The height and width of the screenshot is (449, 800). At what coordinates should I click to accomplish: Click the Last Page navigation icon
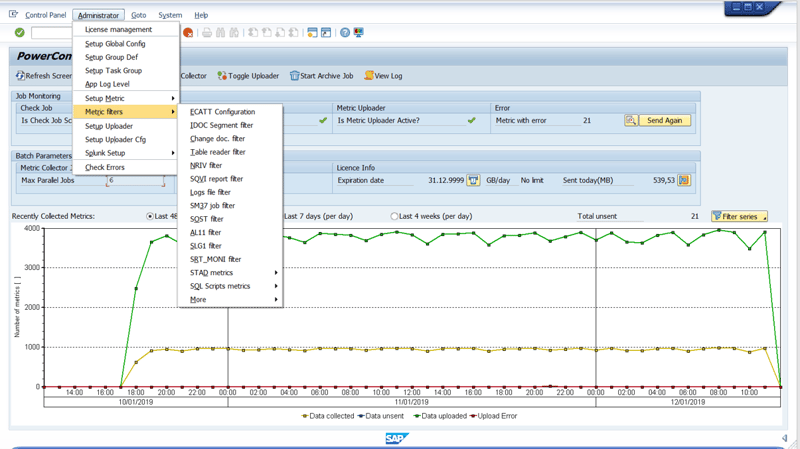pyautogui.click(x=293, y=33)
